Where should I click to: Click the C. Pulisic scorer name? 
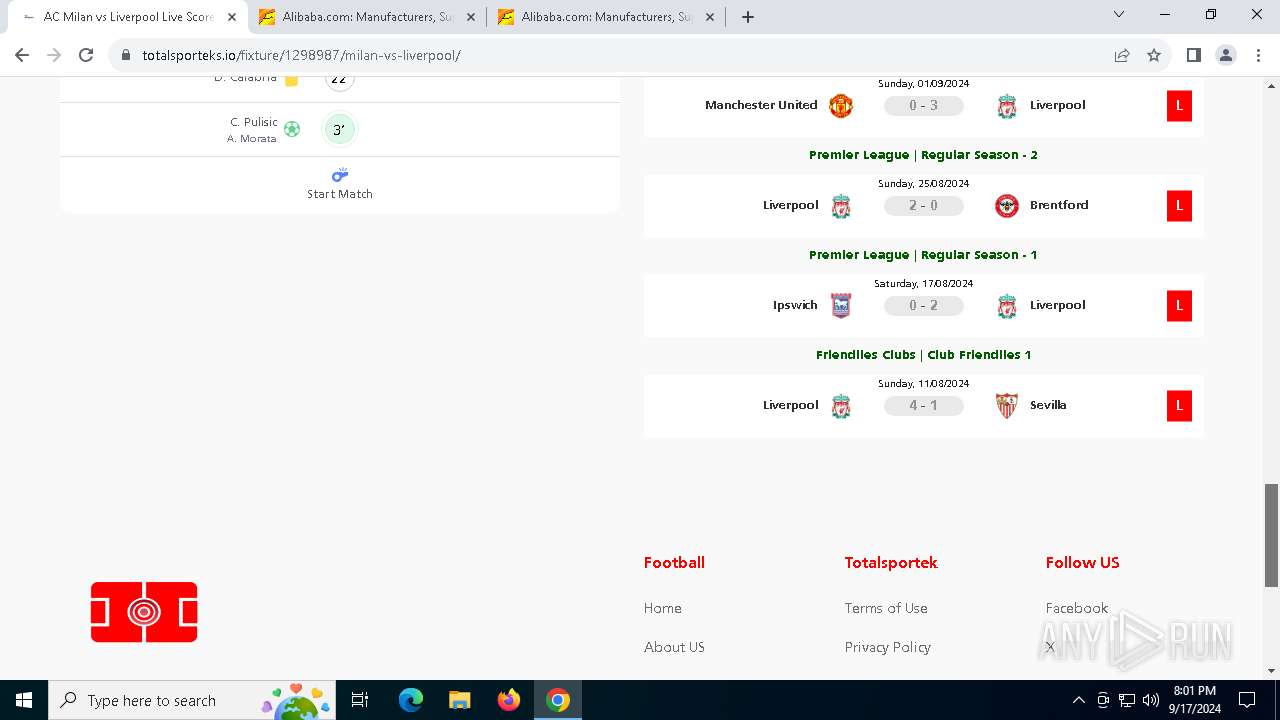[x=254, y=122]
